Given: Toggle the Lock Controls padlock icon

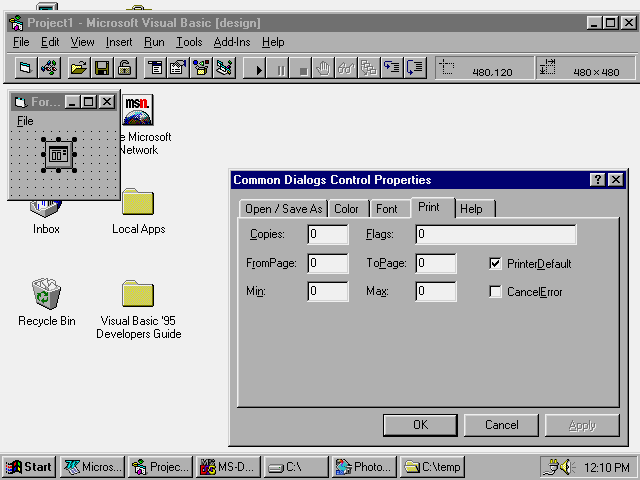Looking at the screenshot, I should pyautogui.click(x=124, y=68).
